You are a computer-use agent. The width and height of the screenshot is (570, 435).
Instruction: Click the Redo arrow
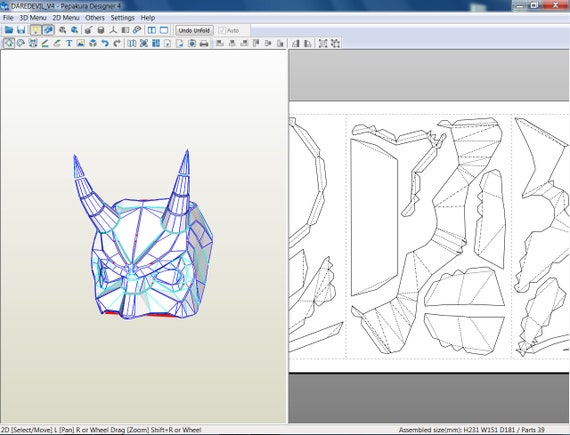tap(117, 43)
